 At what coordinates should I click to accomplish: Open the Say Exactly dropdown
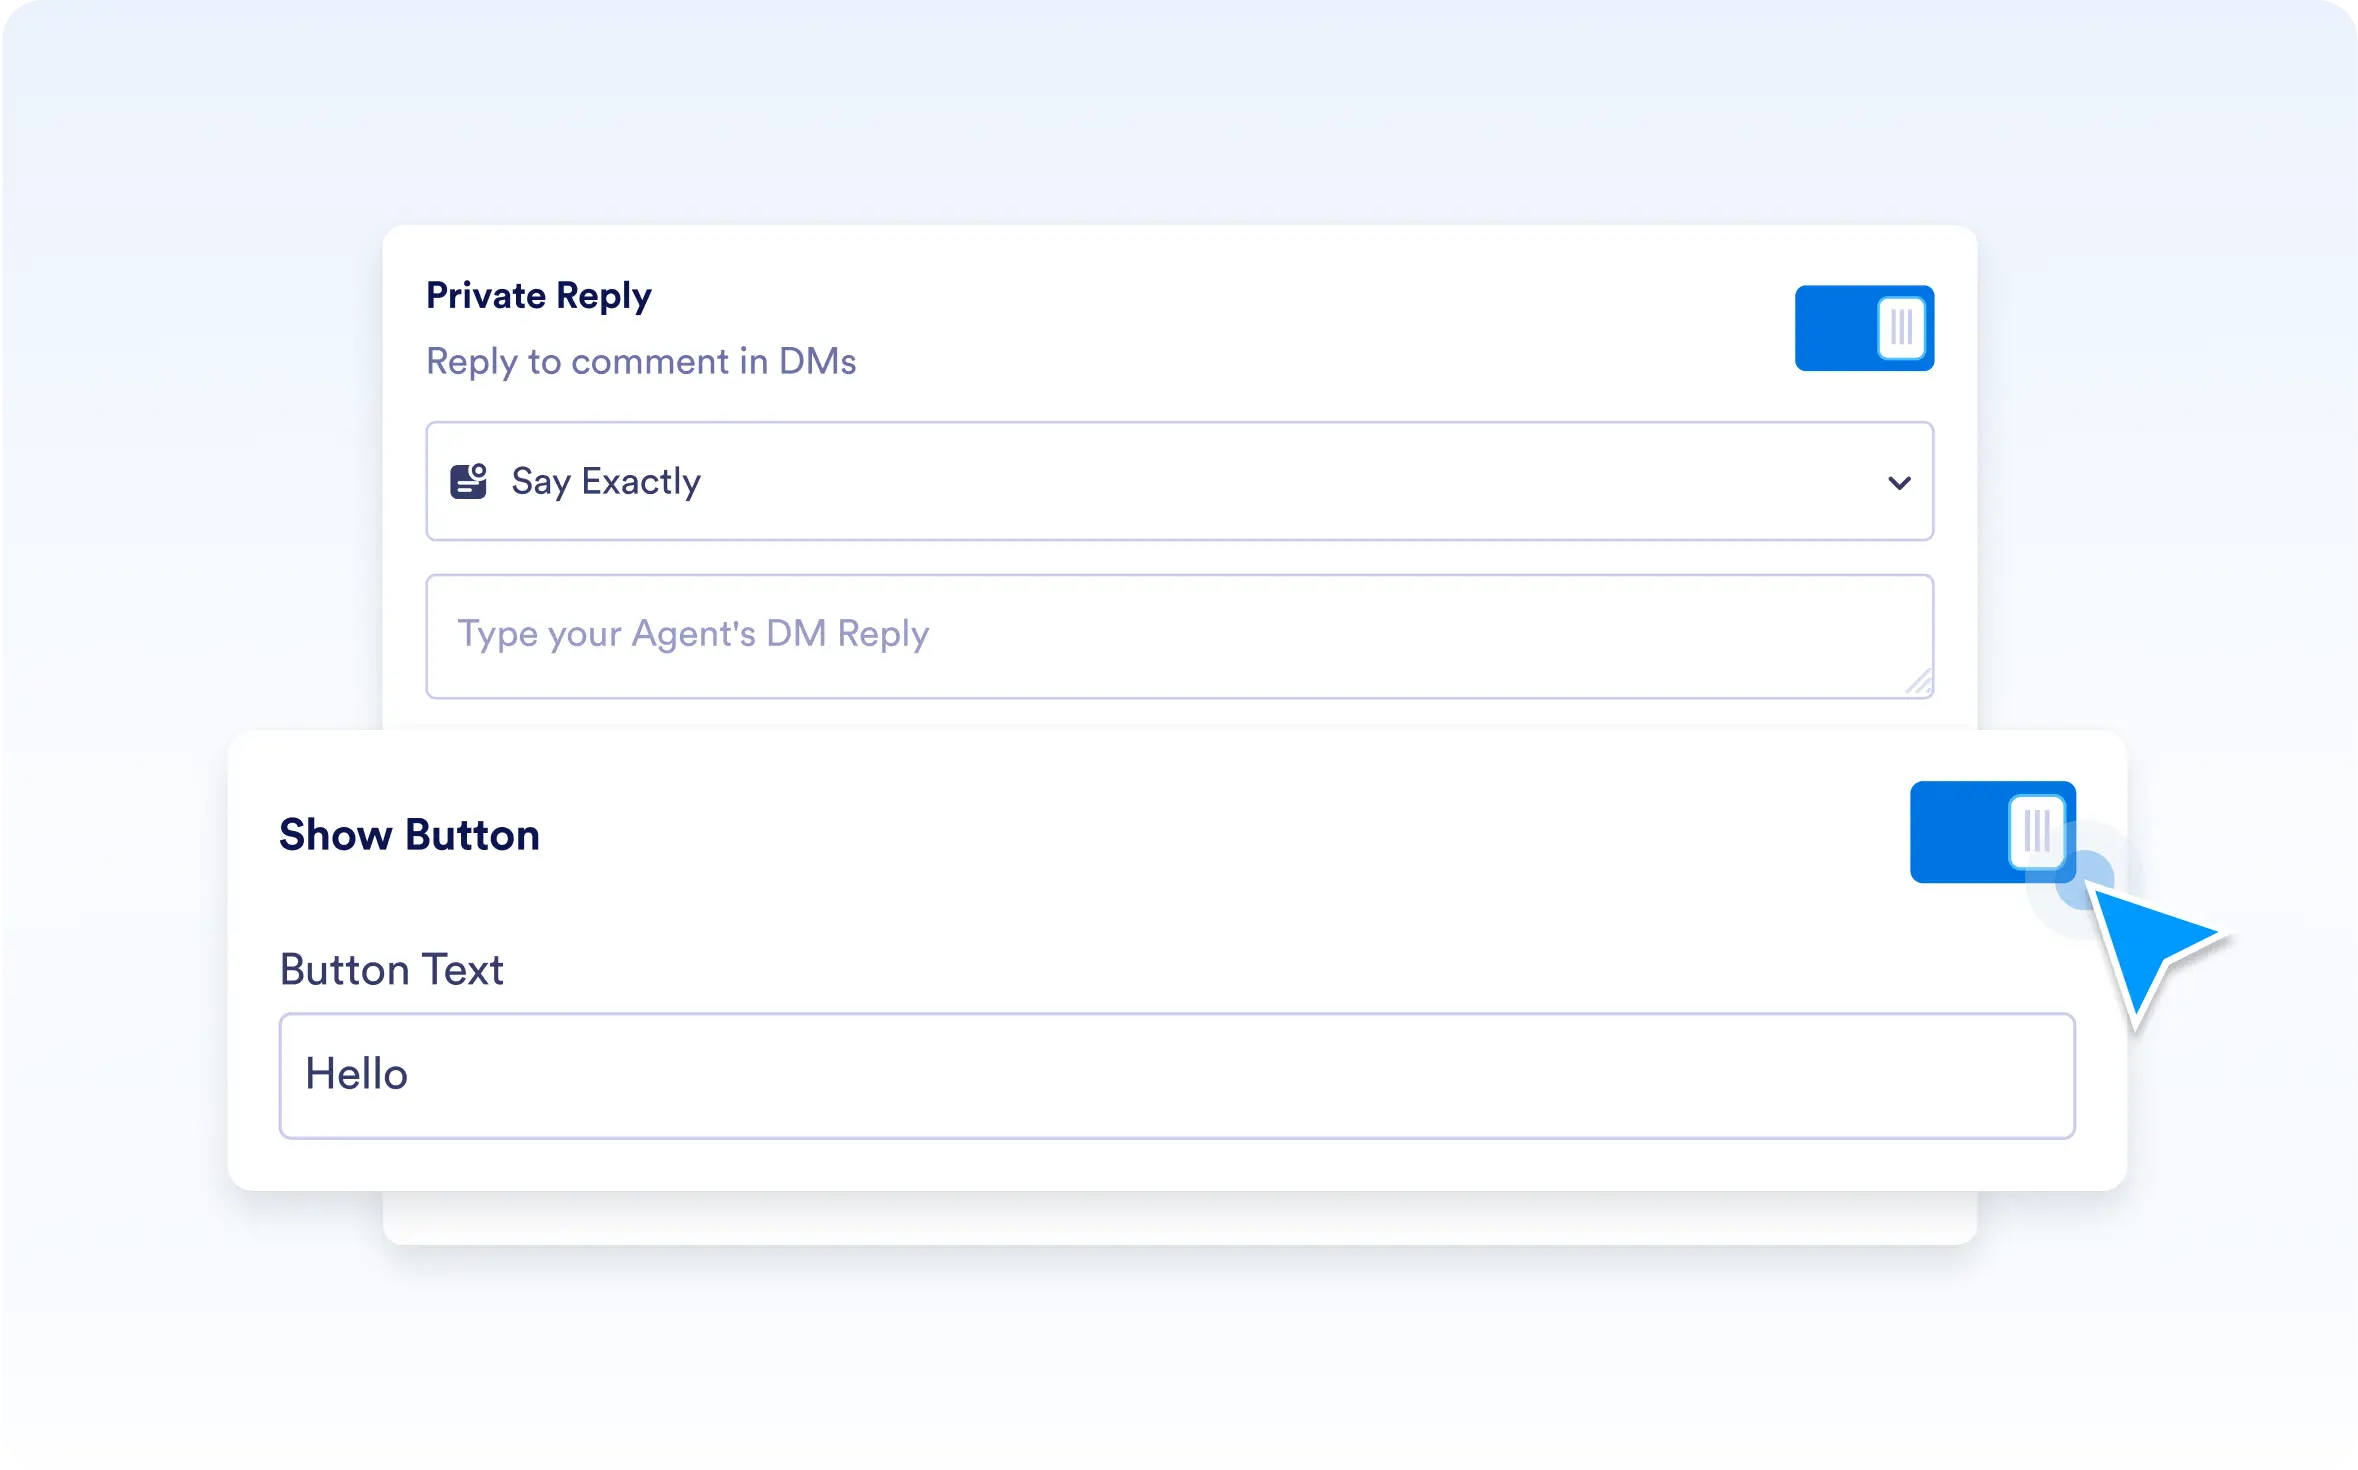pos(1179,481)
